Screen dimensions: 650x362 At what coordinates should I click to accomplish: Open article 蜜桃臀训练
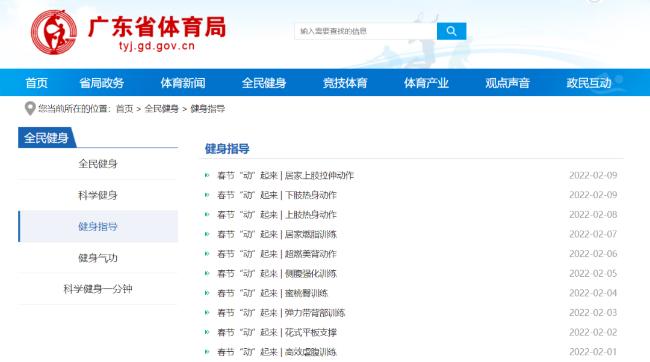point(273,293)
